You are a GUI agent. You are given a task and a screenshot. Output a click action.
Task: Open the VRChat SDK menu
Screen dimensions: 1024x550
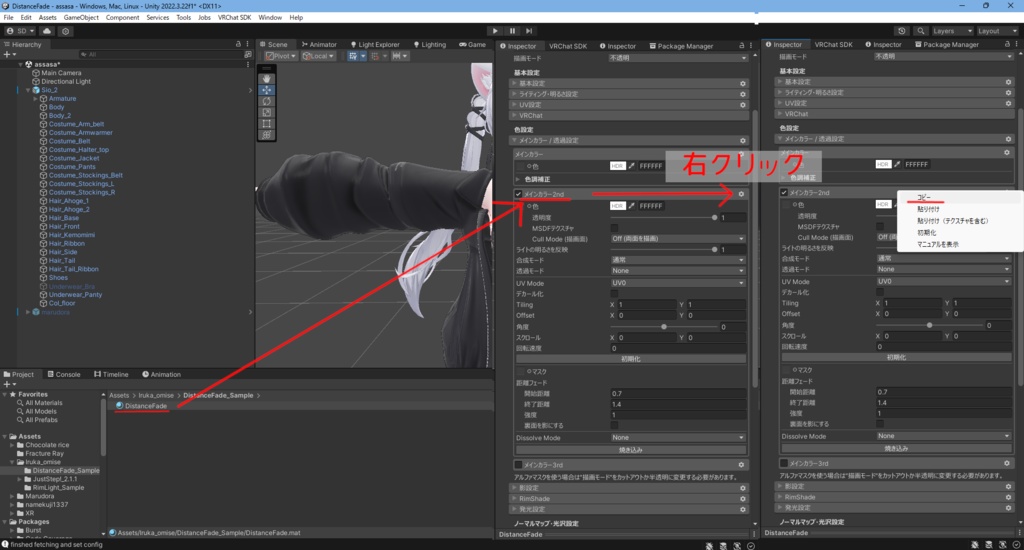coord(234,18)
